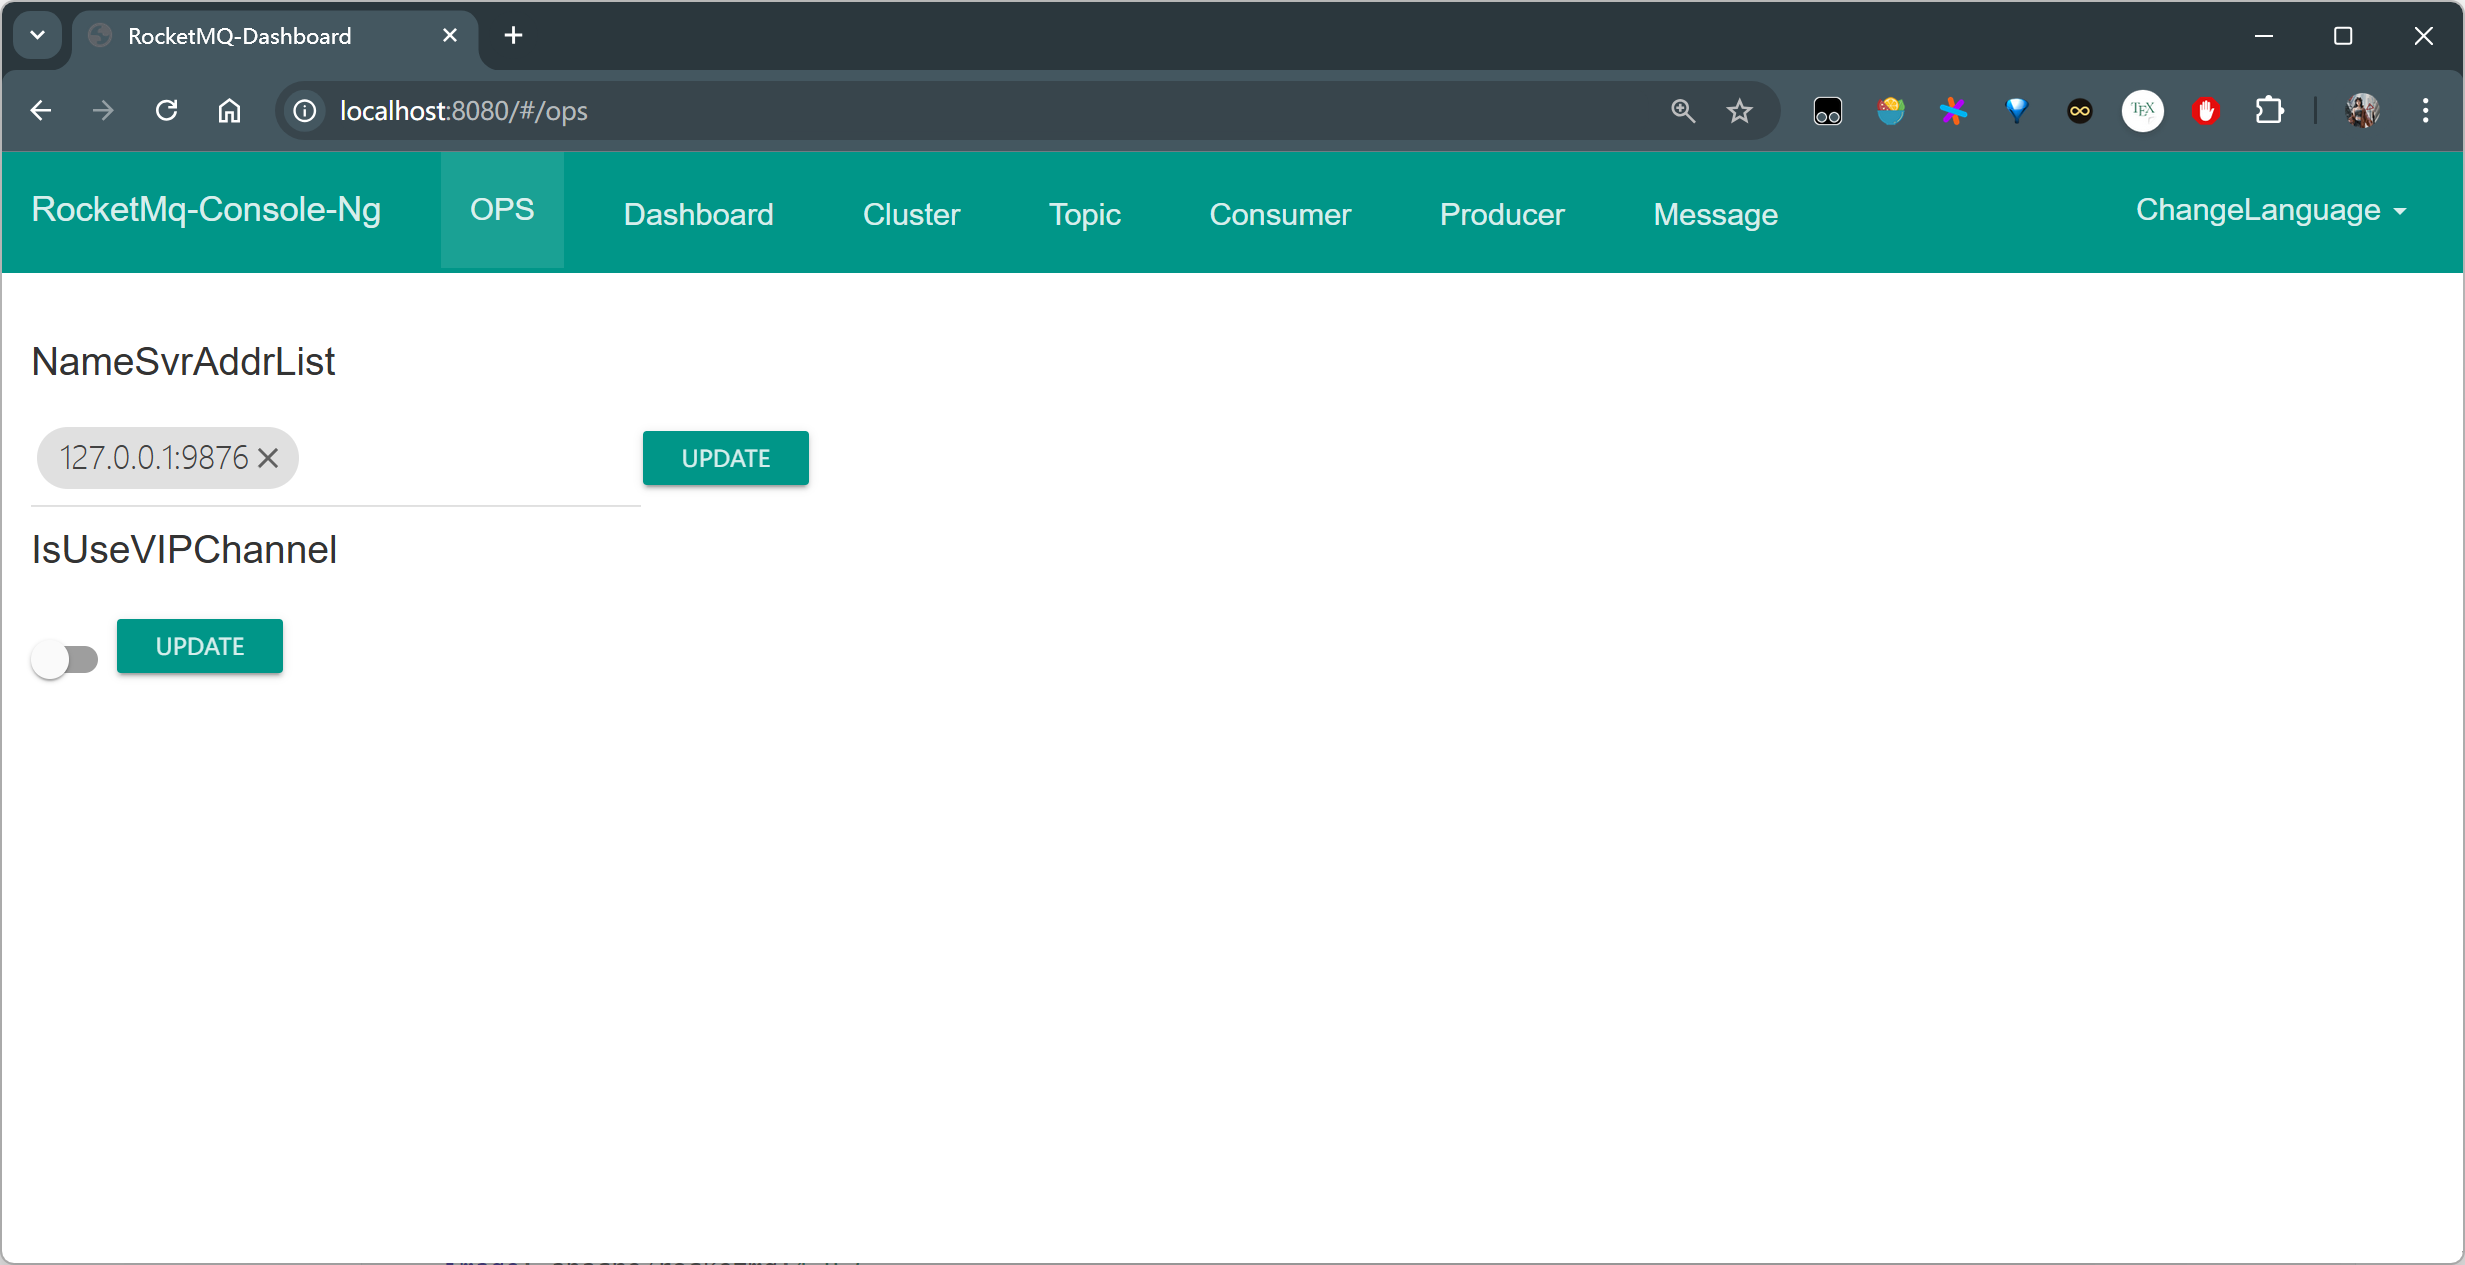Open the Tampermonkey-style black square extension
The width and height of the screenshot is (2465, 1265).
click(x=1828, y=110)
